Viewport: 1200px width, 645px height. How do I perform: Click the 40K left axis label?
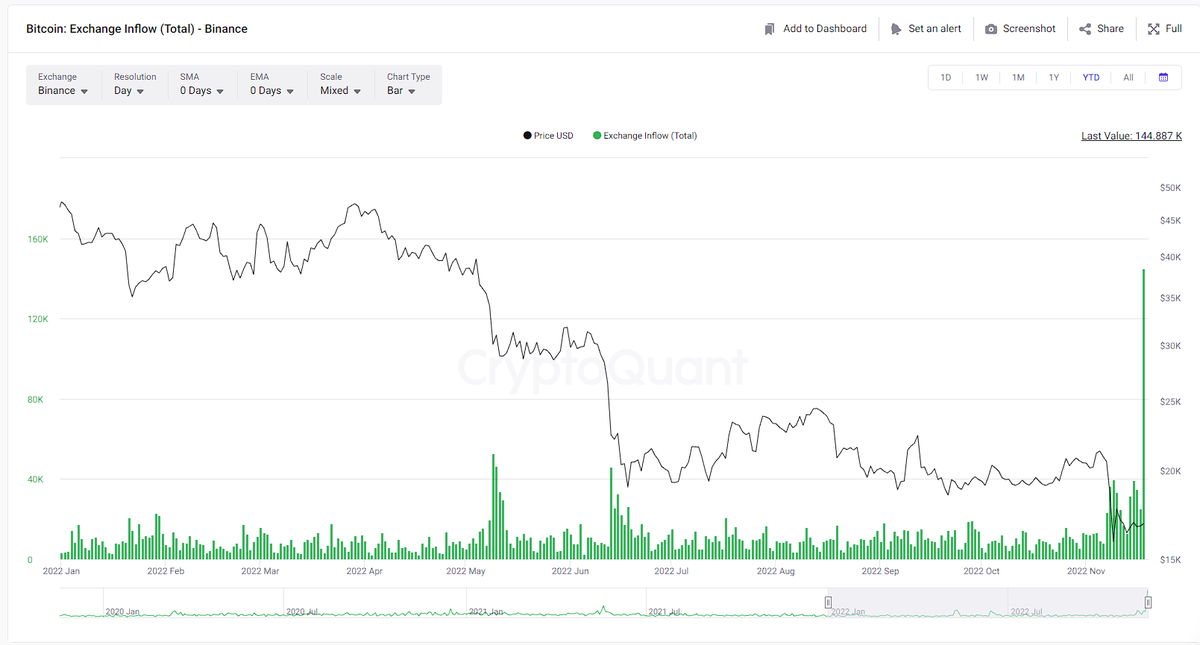pyautogui.click(x=35, y=480)
